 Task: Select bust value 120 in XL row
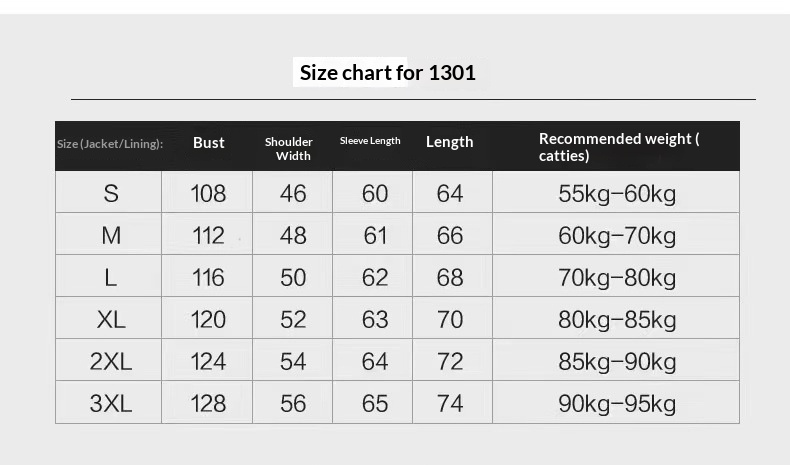pyautogui.click(x=208, y=320)
